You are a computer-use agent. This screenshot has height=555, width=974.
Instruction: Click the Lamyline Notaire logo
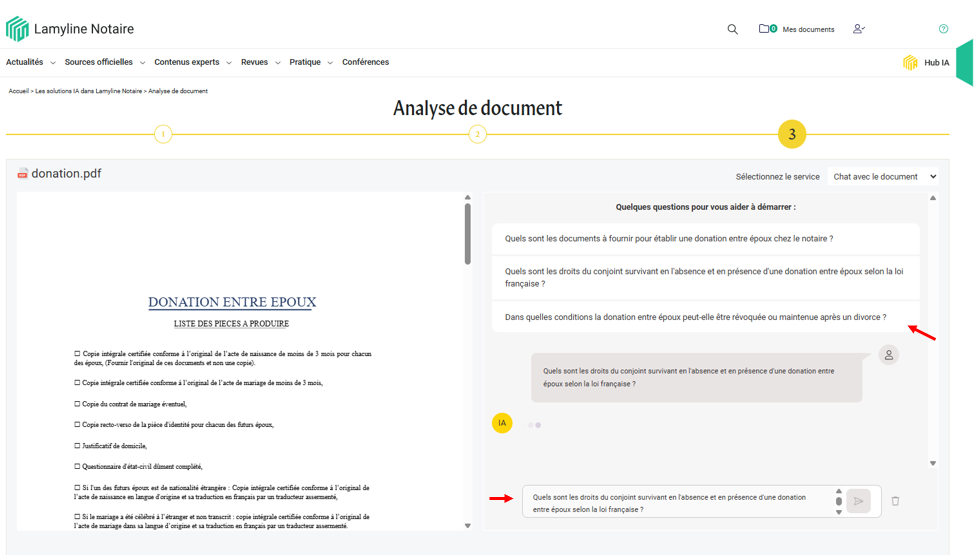(18, 29)
